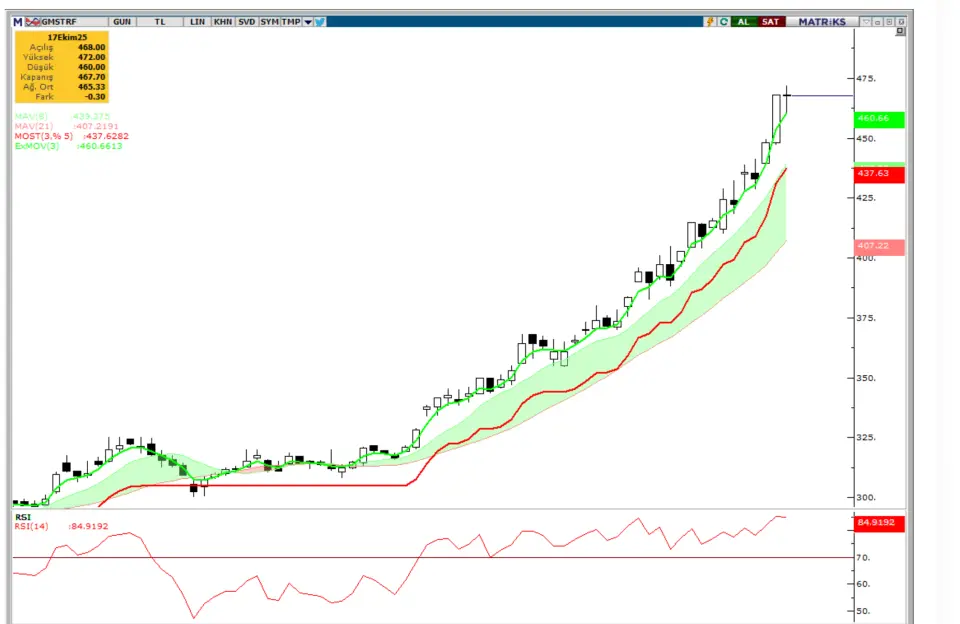Expand the dropdown arrow after TMP
The width and height of the screenshot is (960, 624).
click(x=307, y=21)
